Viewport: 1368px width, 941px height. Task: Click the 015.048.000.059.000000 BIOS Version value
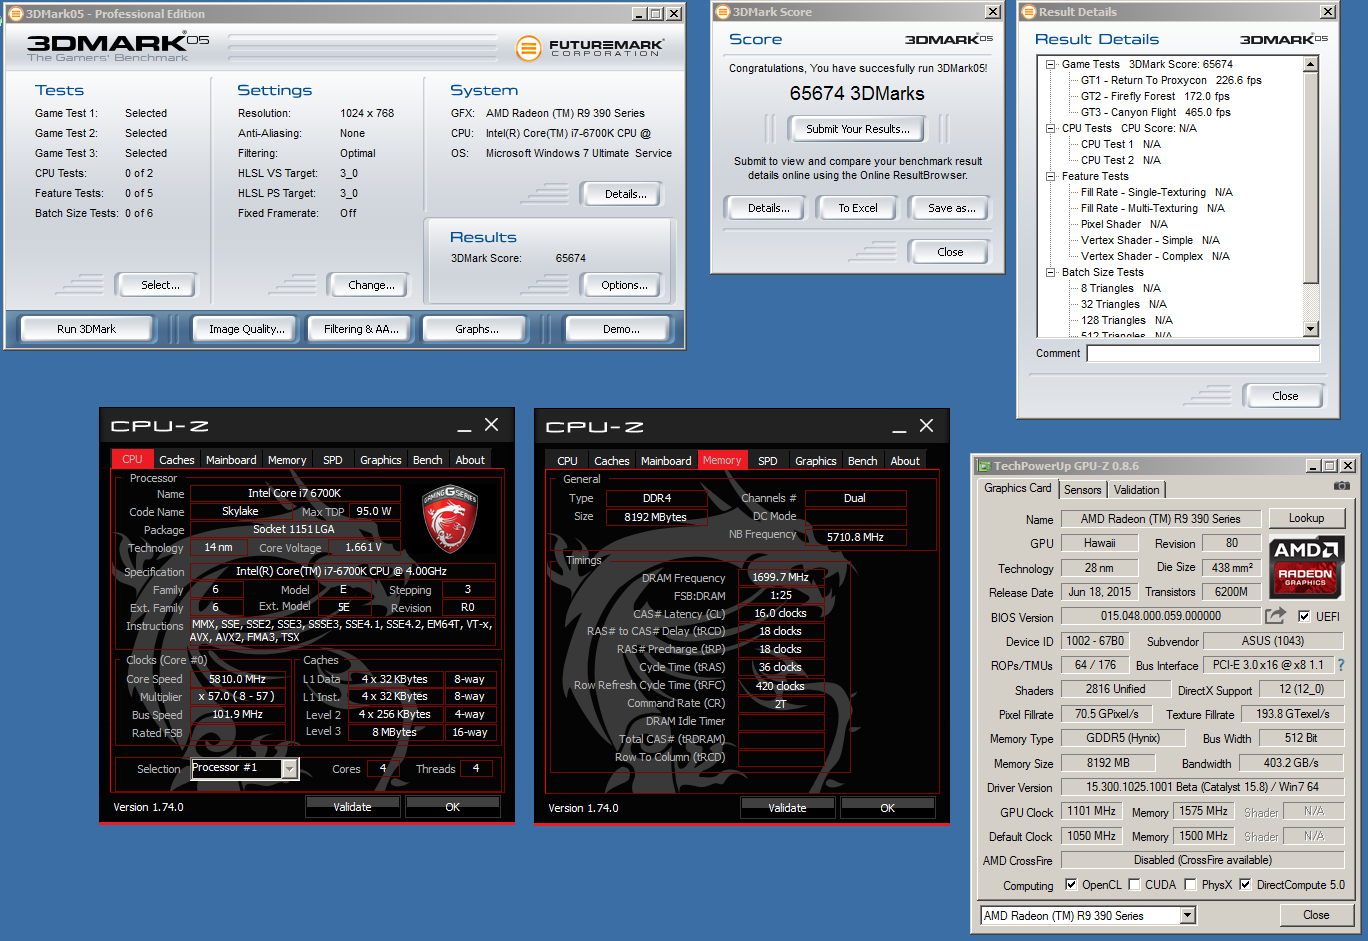1161,616
